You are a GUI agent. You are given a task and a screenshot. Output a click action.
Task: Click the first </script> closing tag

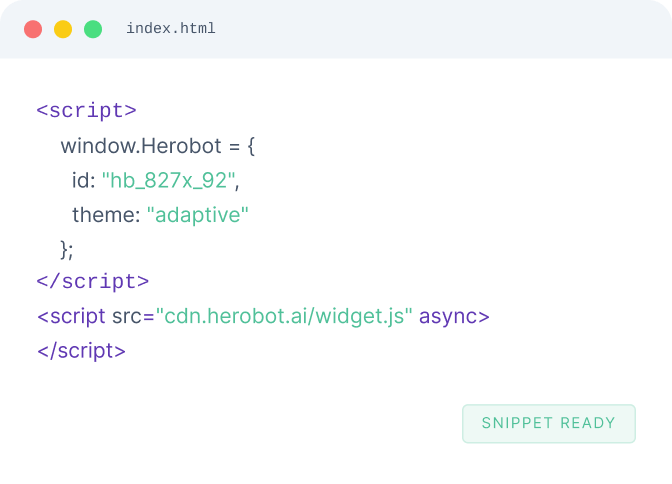93,282
